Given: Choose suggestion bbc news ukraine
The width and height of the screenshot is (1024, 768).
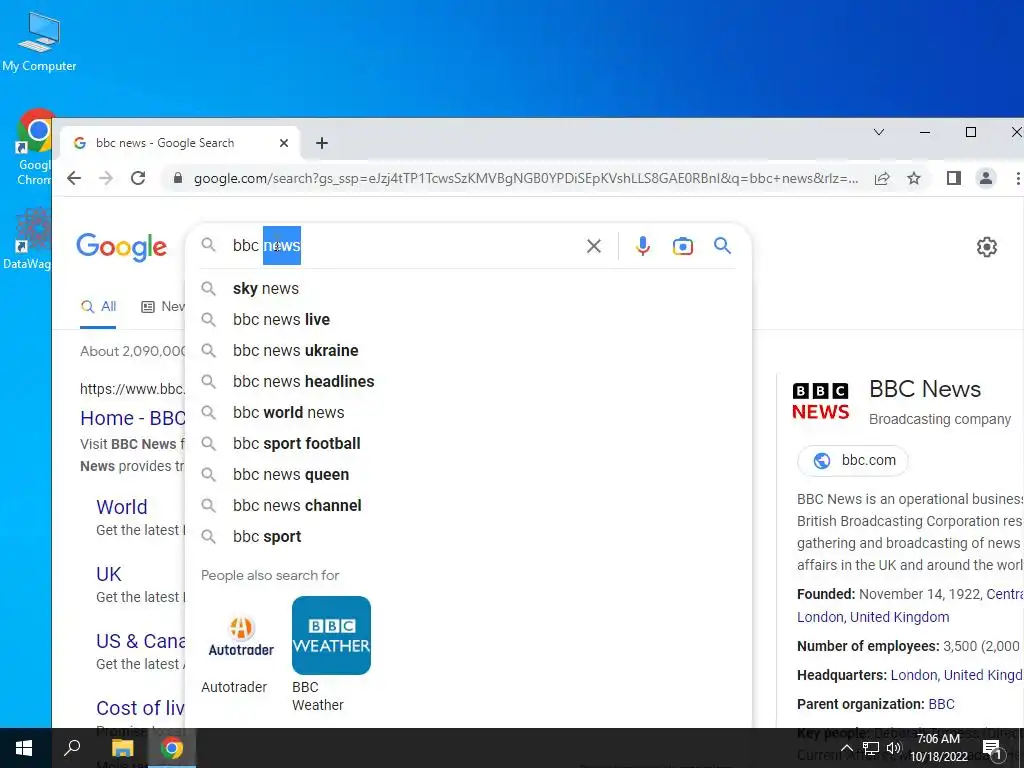Looking at the screenshot, I should pyautogui.click(x=468, y=351).
